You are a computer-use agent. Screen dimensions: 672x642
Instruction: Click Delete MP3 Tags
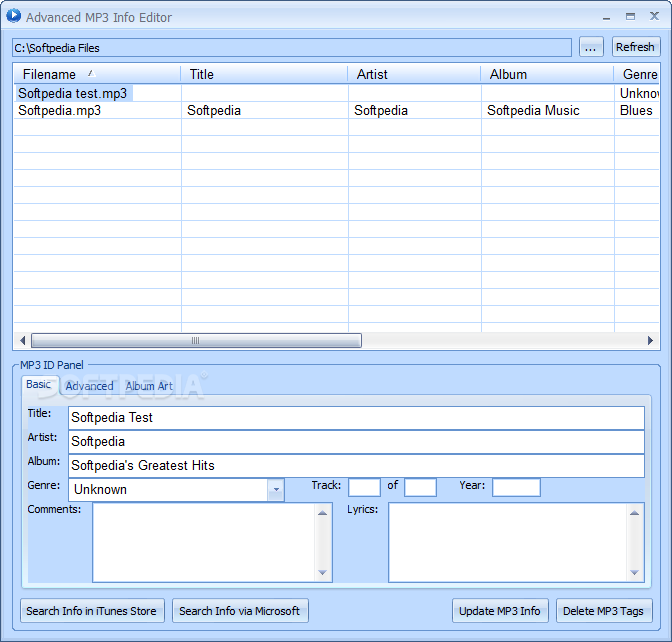[604, 611]
